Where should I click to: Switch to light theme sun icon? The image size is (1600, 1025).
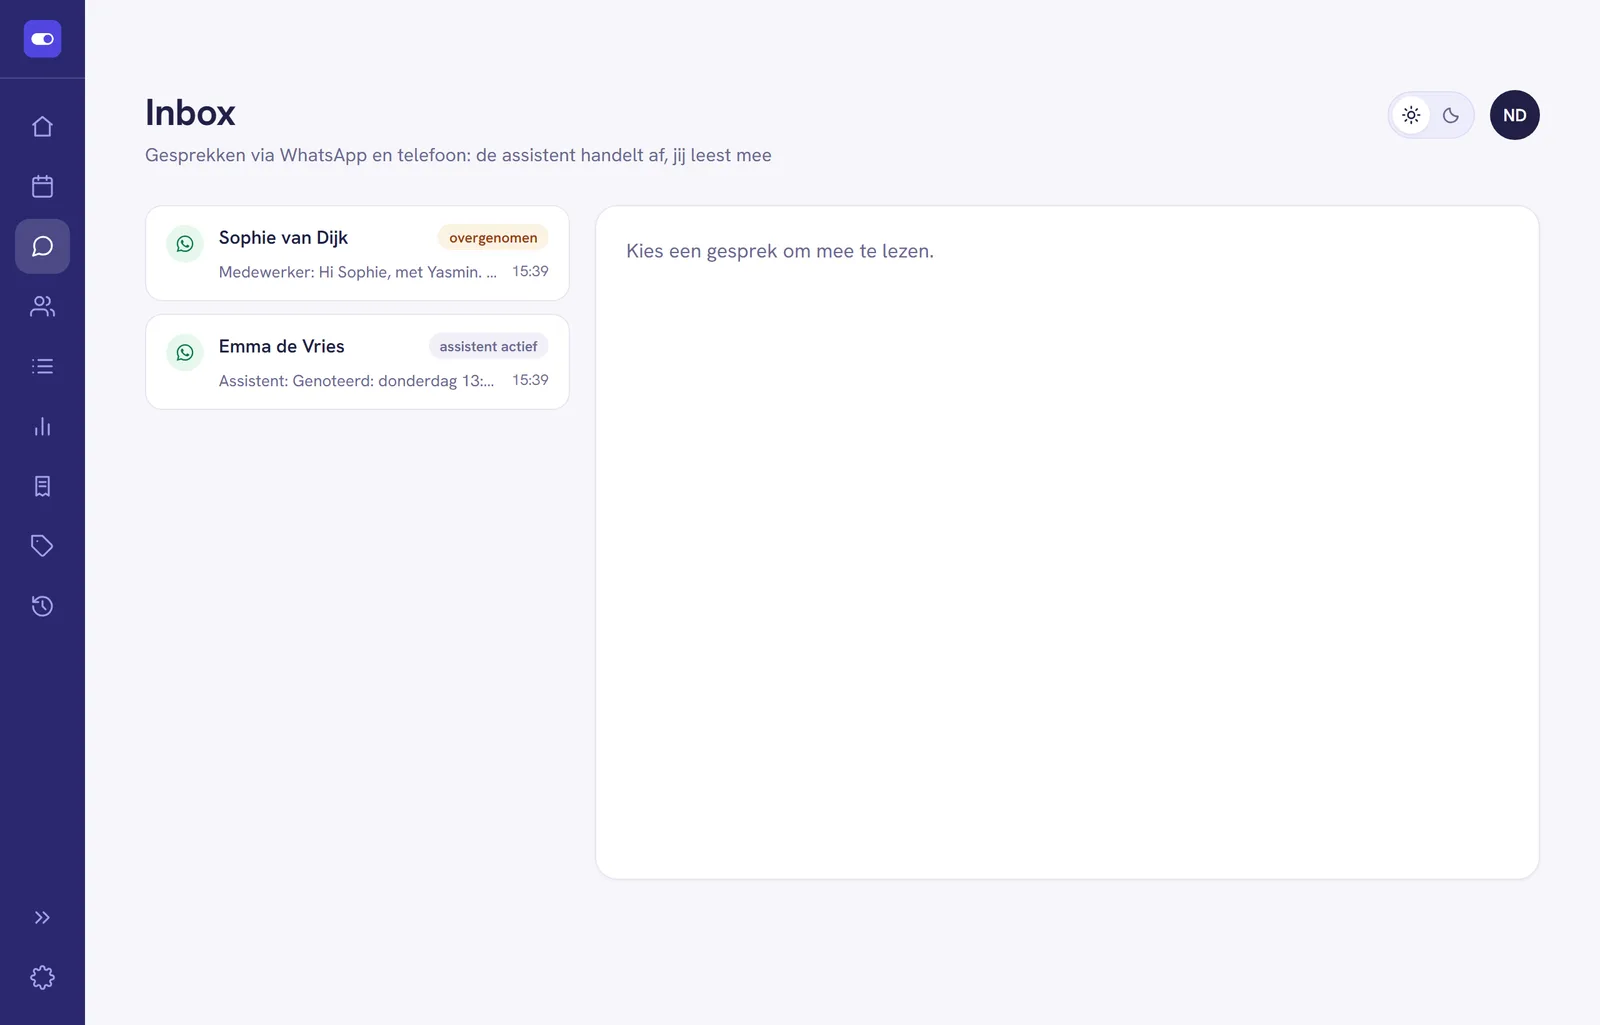pyautogui.click(x=1411, y=115)
